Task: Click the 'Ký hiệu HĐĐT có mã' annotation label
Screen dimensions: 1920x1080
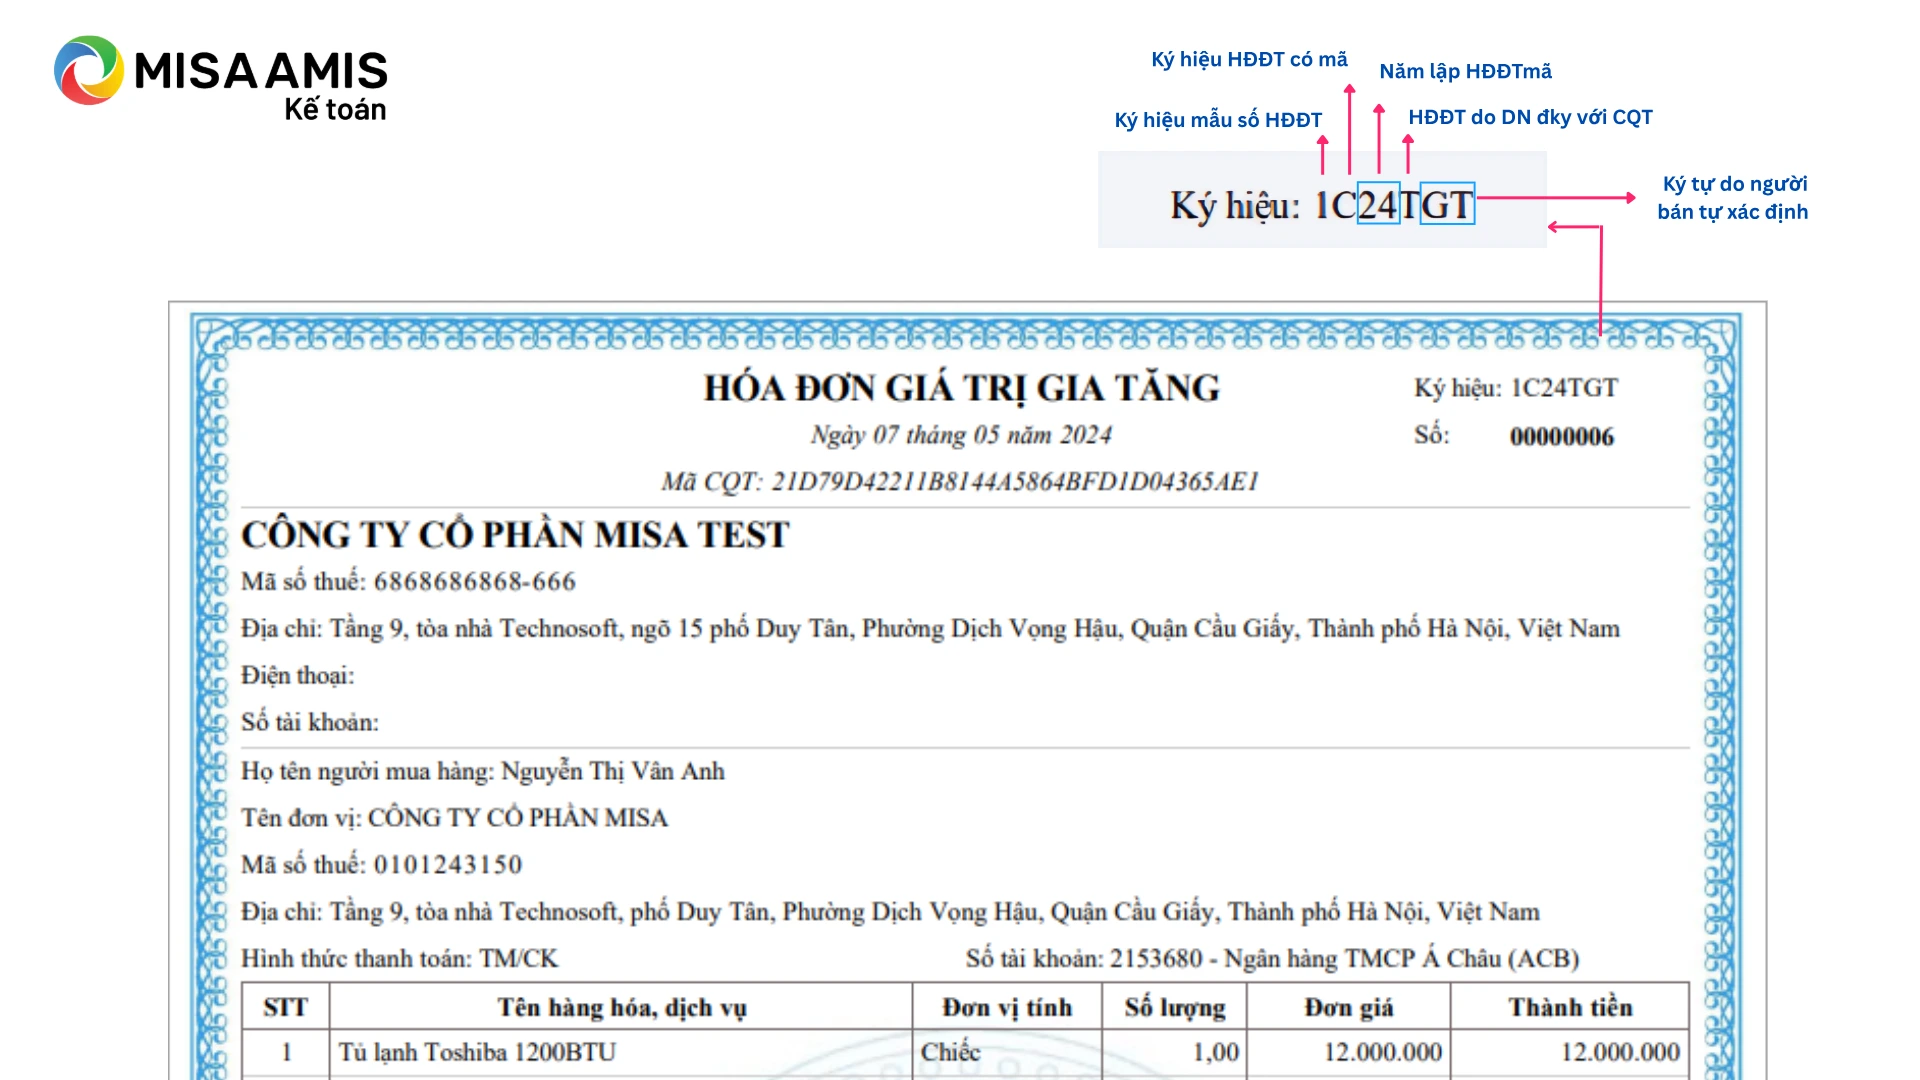Action: pyautogui.click(x=1249, y=60)
